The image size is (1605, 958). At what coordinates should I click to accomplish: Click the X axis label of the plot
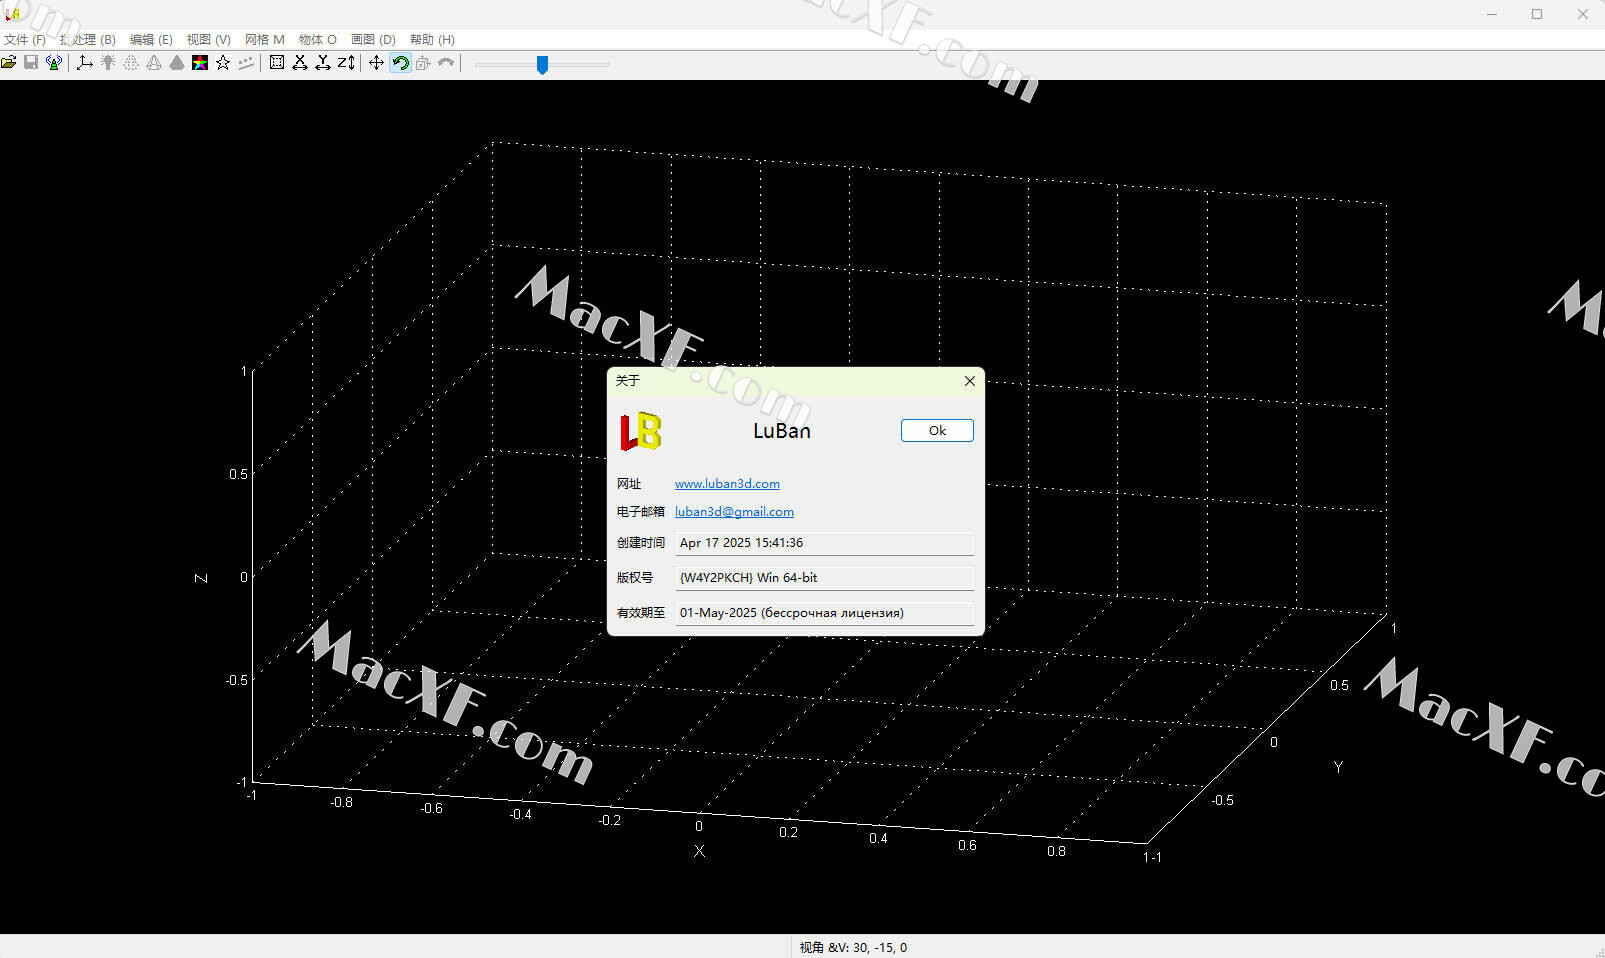(699, 852)
